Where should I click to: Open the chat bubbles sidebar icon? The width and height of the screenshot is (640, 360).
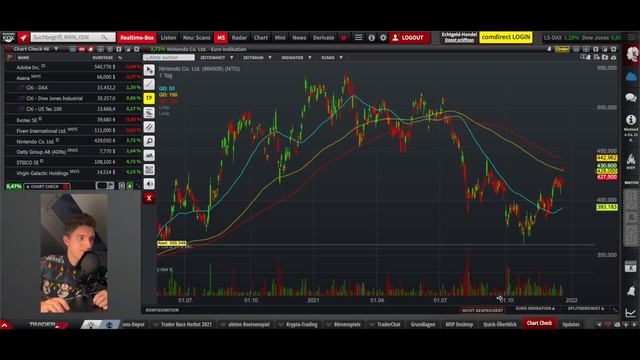click(x=631, y=98)
